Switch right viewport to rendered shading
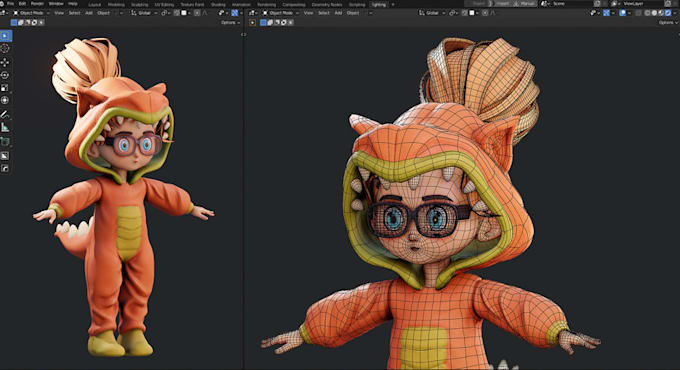This screenshot has height=370, width=680. click(668, 13)
